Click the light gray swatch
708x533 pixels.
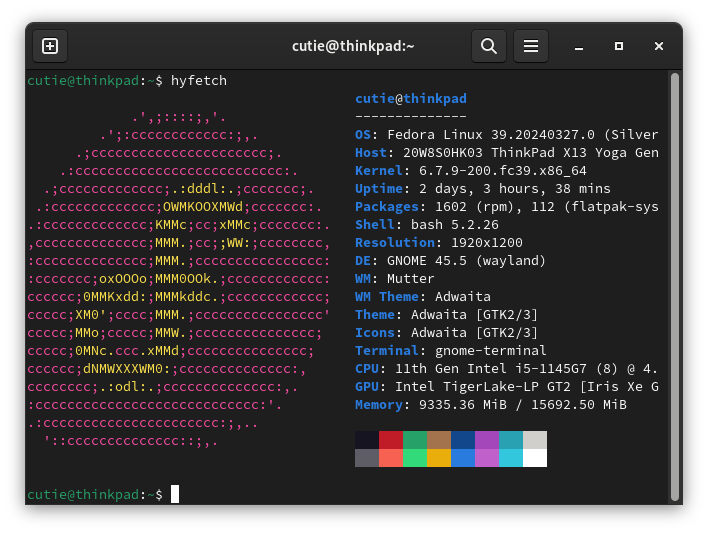coord(535,440)
